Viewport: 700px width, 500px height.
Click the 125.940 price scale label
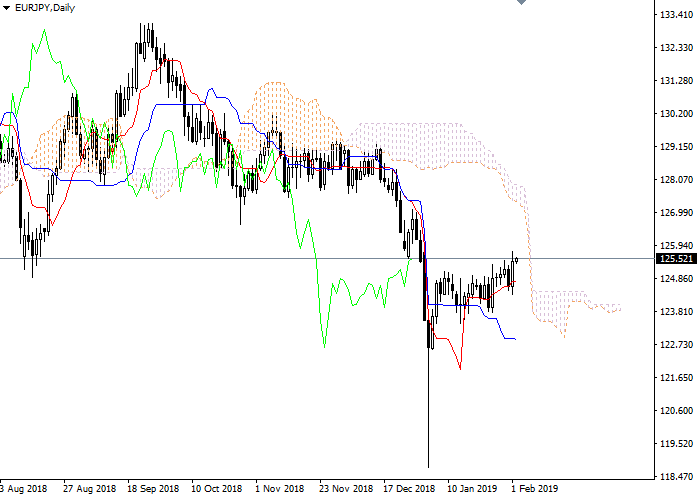pos(676,246)
